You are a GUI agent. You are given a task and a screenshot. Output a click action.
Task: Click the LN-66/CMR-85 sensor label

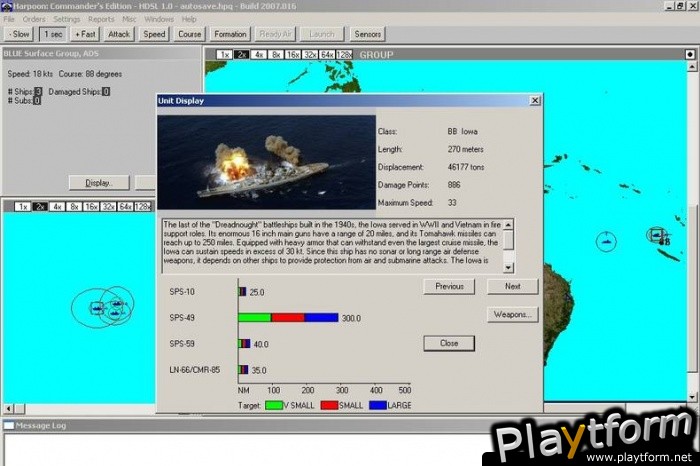[195, 370]
